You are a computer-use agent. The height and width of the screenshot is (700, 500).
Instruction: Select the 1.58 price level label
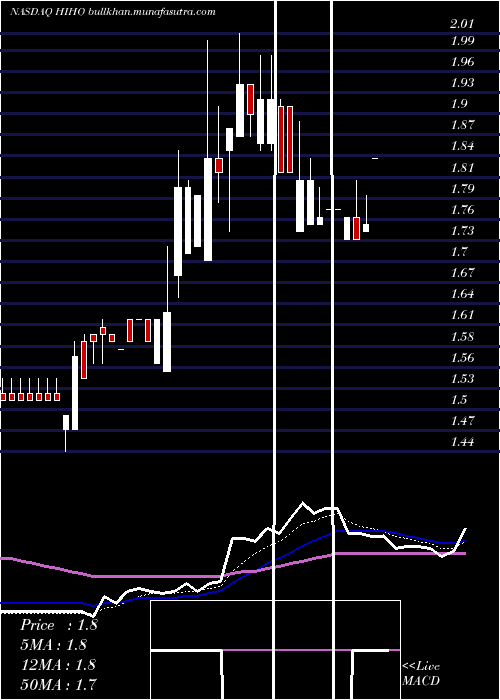(462, 336)
